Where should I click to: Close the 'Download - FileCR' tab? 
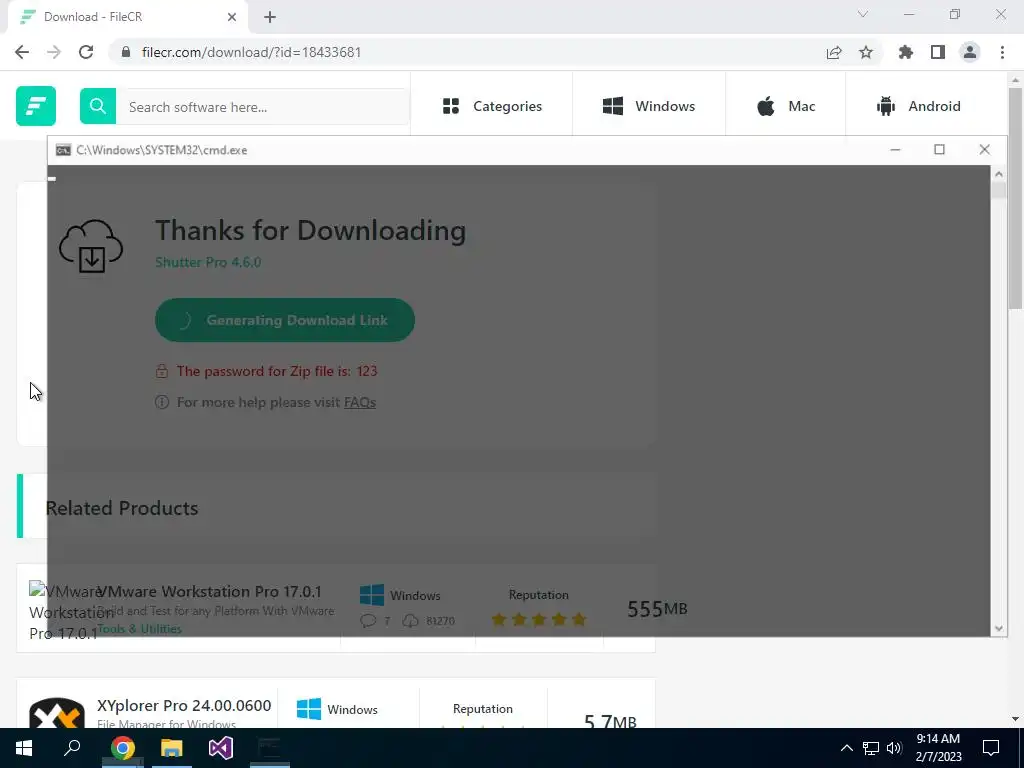[232, 17]
